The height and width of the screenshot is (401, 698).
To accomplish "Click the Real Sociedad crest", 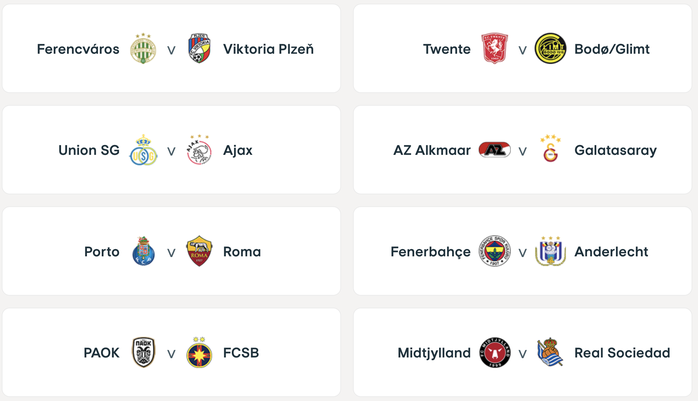I will tap(550, 352).
